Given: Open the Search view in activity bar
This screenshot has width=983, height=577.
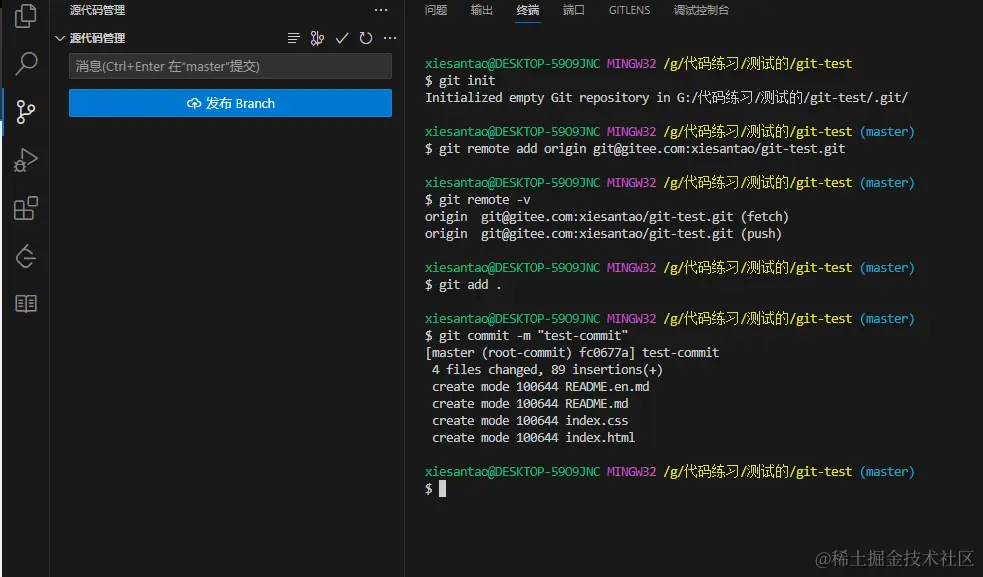Looking at the screenshot, I should [26, 64].
